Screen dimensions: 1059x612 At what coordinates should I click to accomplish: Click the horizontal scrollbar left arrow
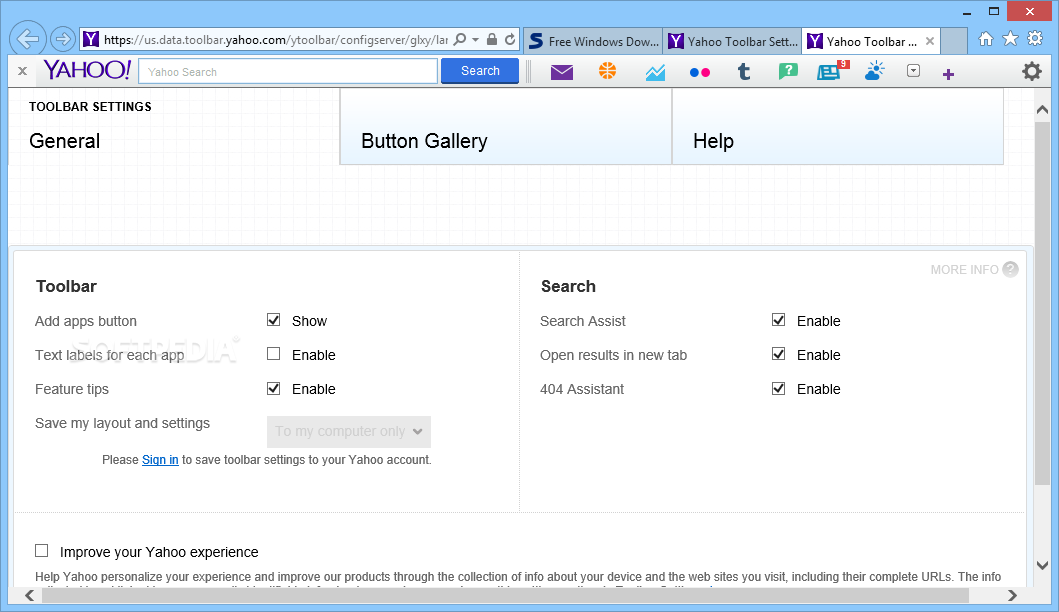pos(29,595)
